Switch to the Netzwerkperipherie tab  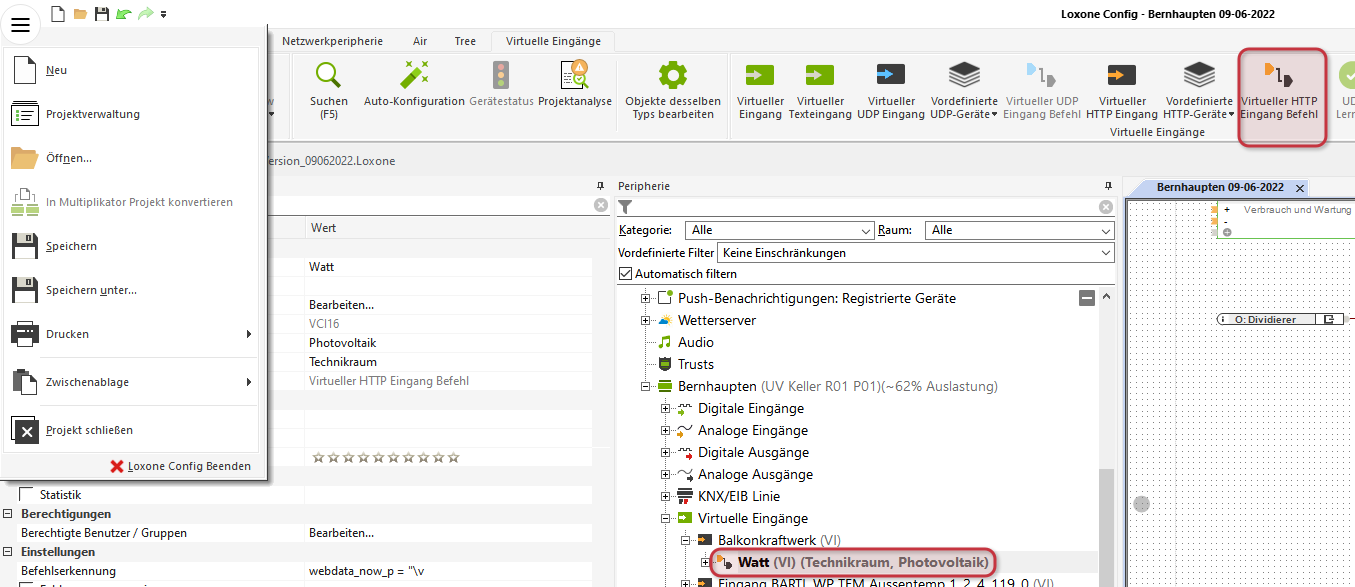click(x=332, y=41)
